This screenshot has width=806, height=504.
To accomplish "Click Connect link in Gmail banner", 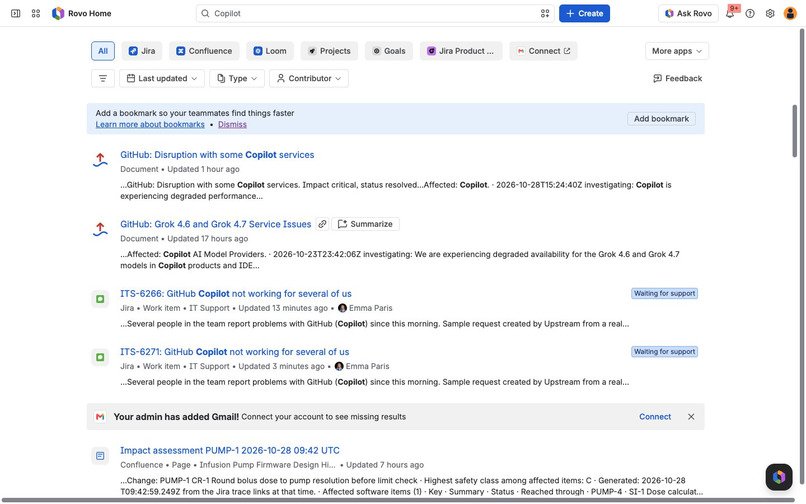I will 655,417.
